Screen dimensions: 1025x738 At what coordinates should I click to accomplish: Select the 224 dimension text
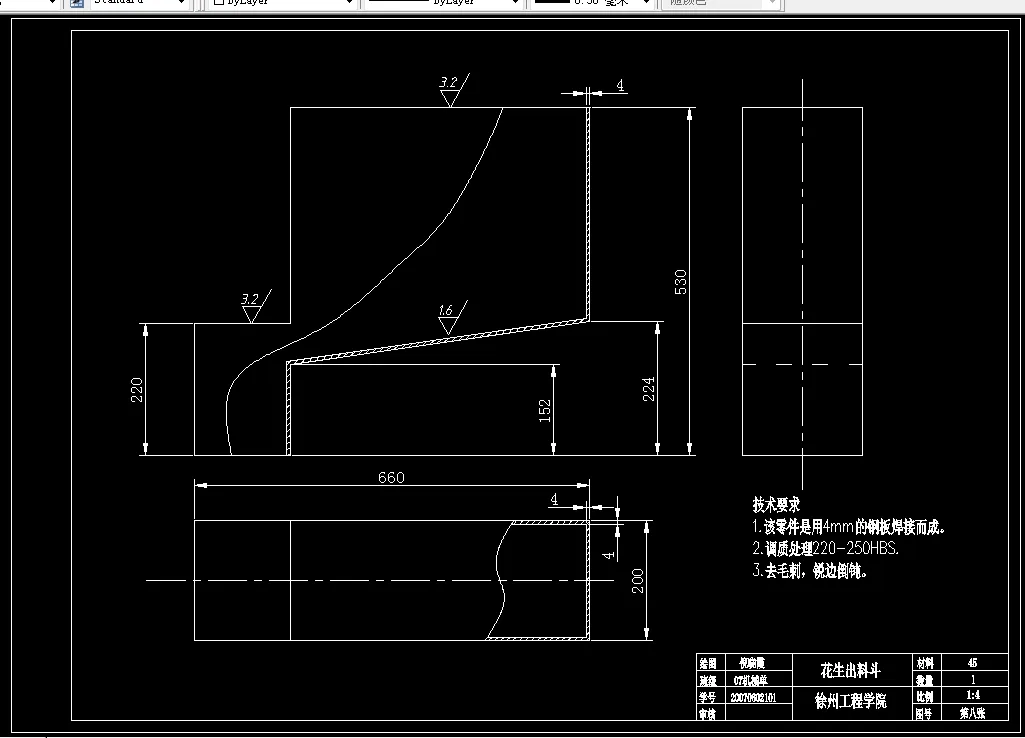[648, 389]
